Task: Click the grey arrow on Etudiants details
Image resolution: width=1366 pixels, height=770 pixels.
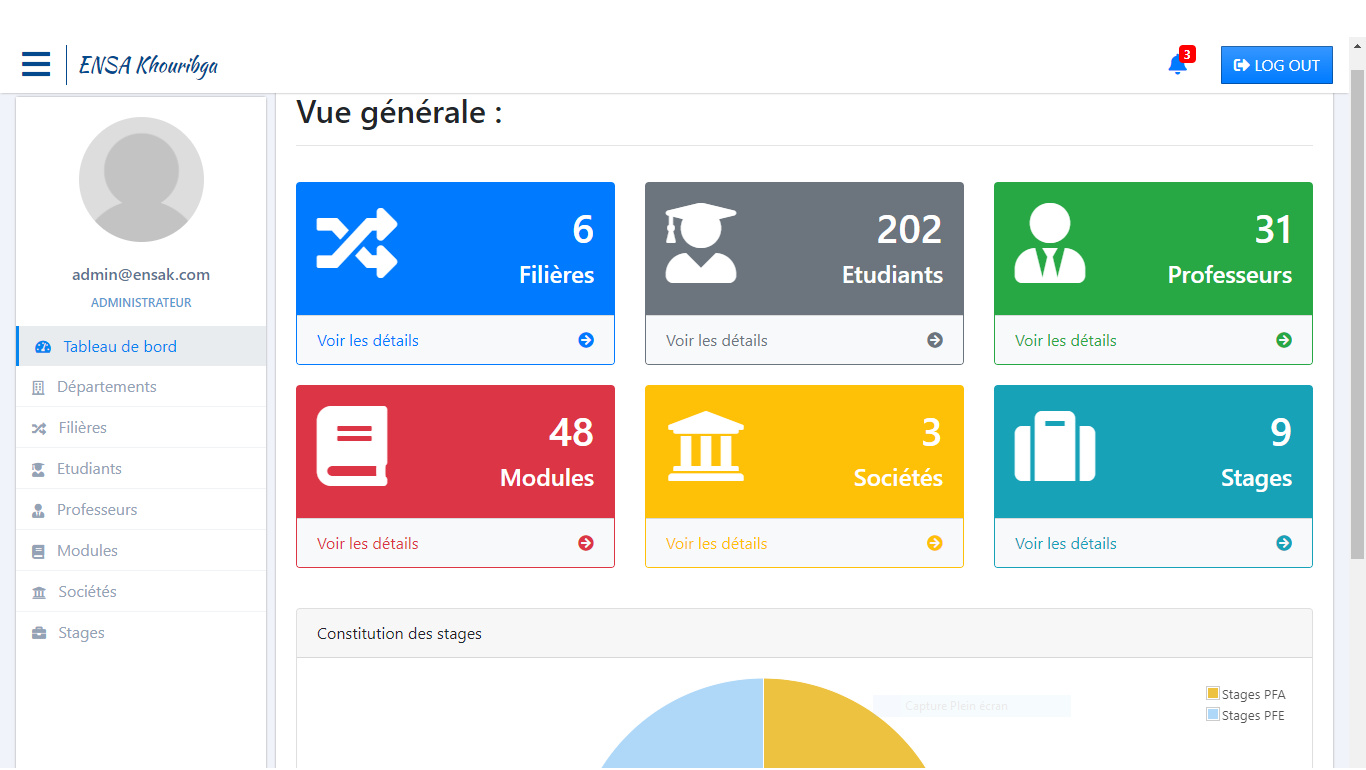Action: coord(935,340)
